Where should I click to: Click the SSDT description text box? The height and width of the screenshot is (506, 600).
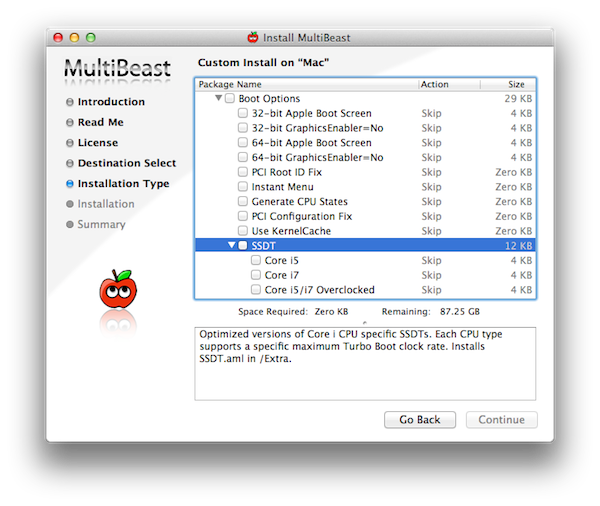click(365, 364)
